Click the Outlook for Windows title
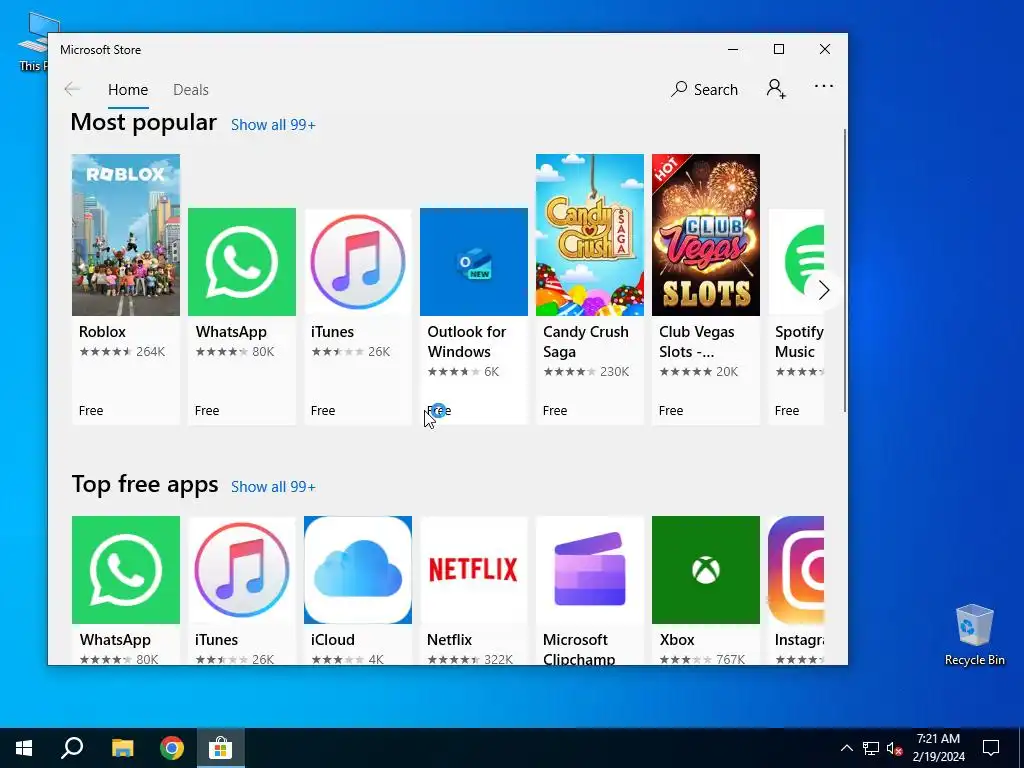The height and width of the screenshot is (768, 1024). coord(466,342)
